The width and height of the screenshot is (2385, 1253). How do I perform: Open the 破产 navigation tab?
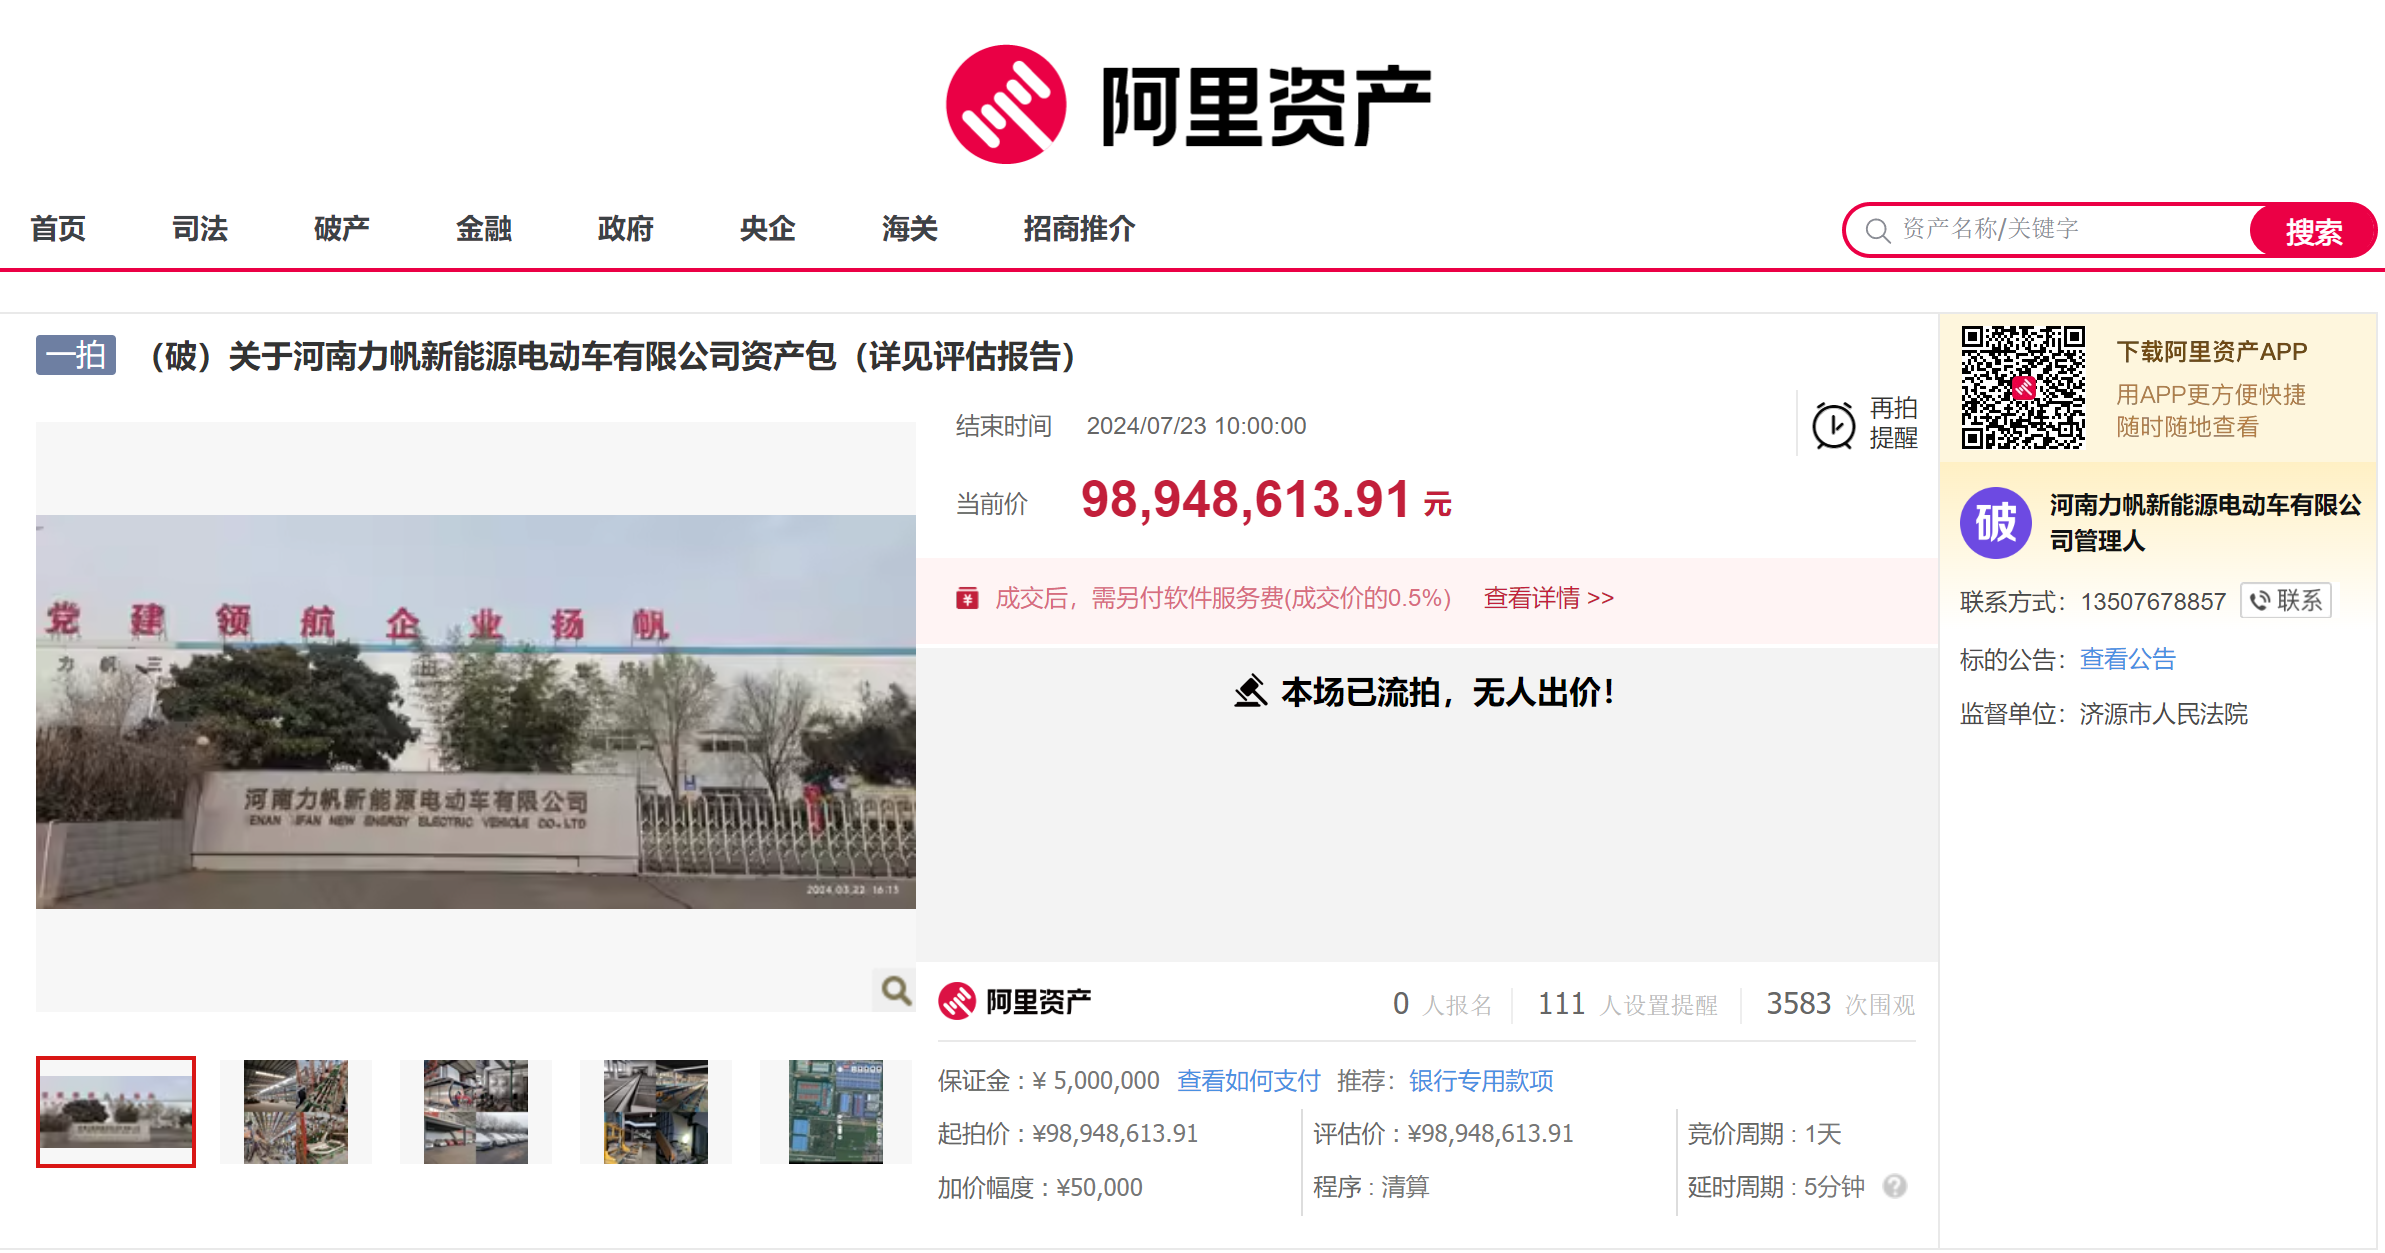tap(342, 229)
